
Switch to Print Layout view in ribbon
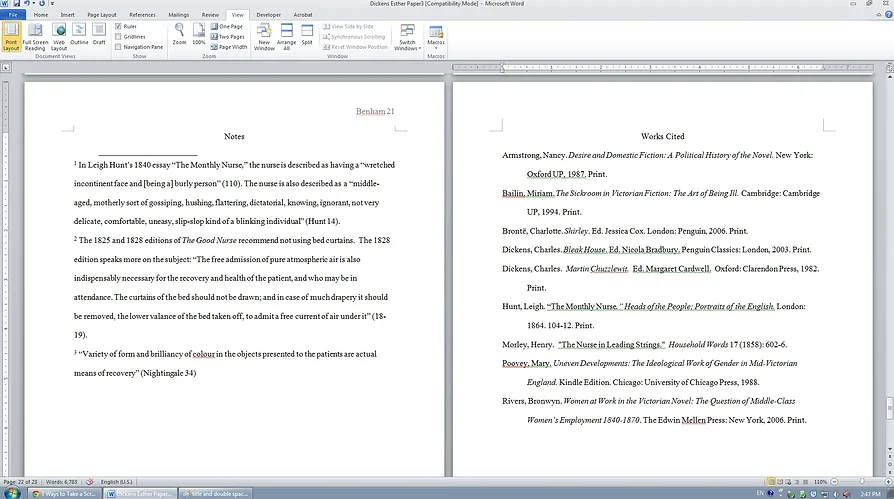11,36
